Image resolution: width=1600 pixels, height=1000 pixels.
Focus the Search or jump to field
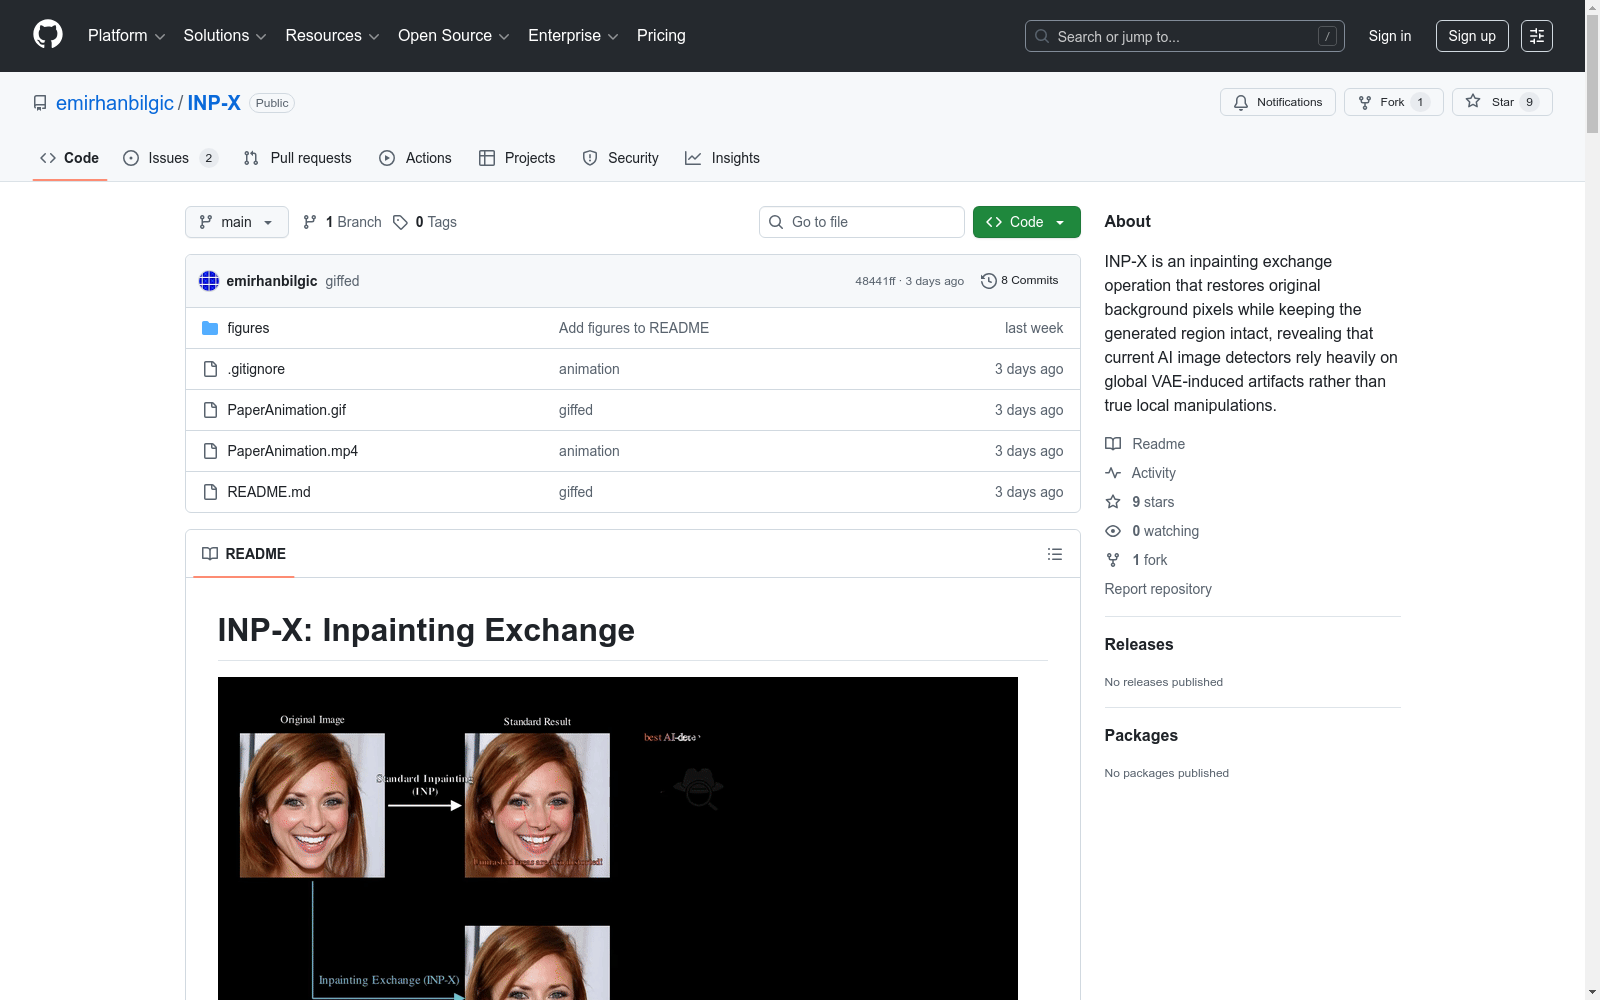tap(1185, 36)
